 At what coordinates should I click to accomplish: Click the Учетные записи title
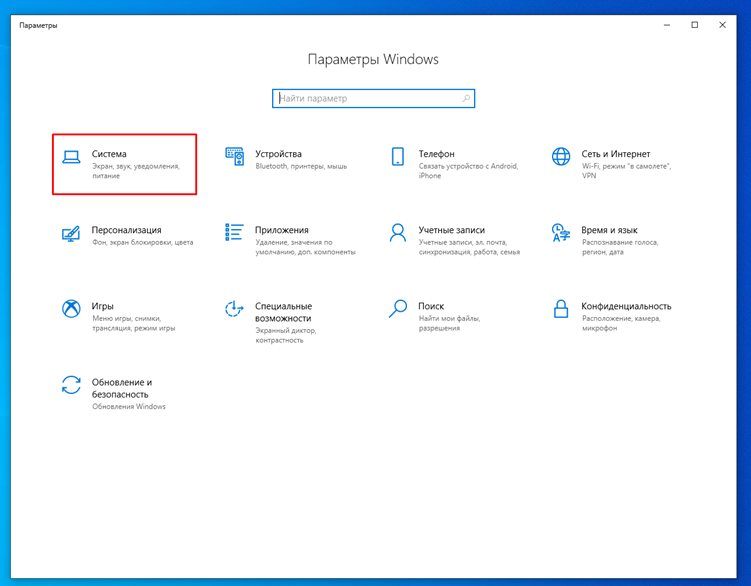tap(452, 230)
